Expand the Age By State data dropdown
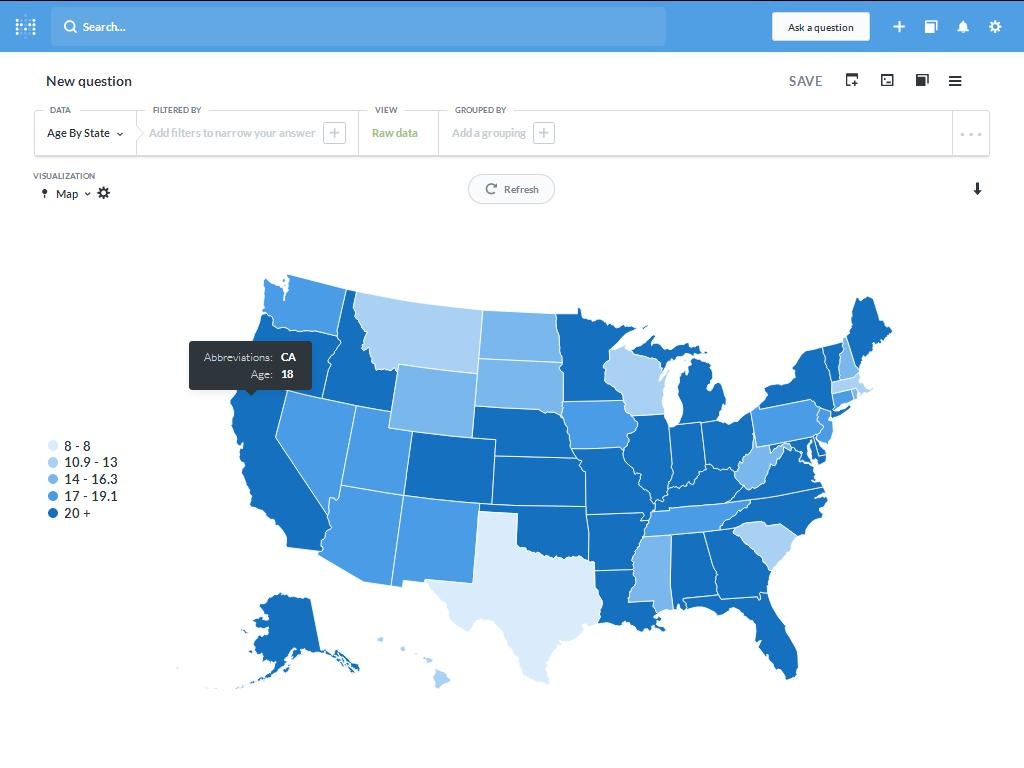This screenshot has height=768, width=1024. tap(85, 133)
